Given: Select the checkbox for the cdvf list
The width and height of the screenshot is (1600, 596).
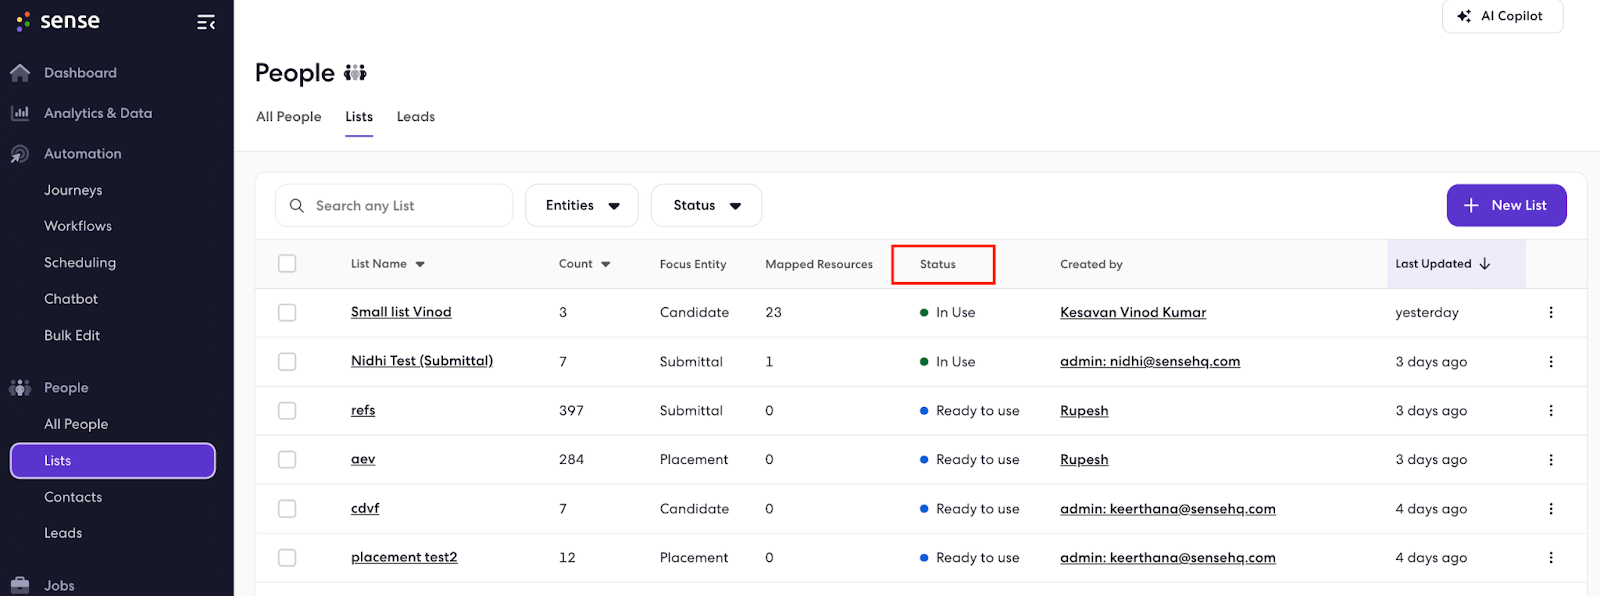Looking at the screenshot, I should pyautogui.click(x=287, y=508).
